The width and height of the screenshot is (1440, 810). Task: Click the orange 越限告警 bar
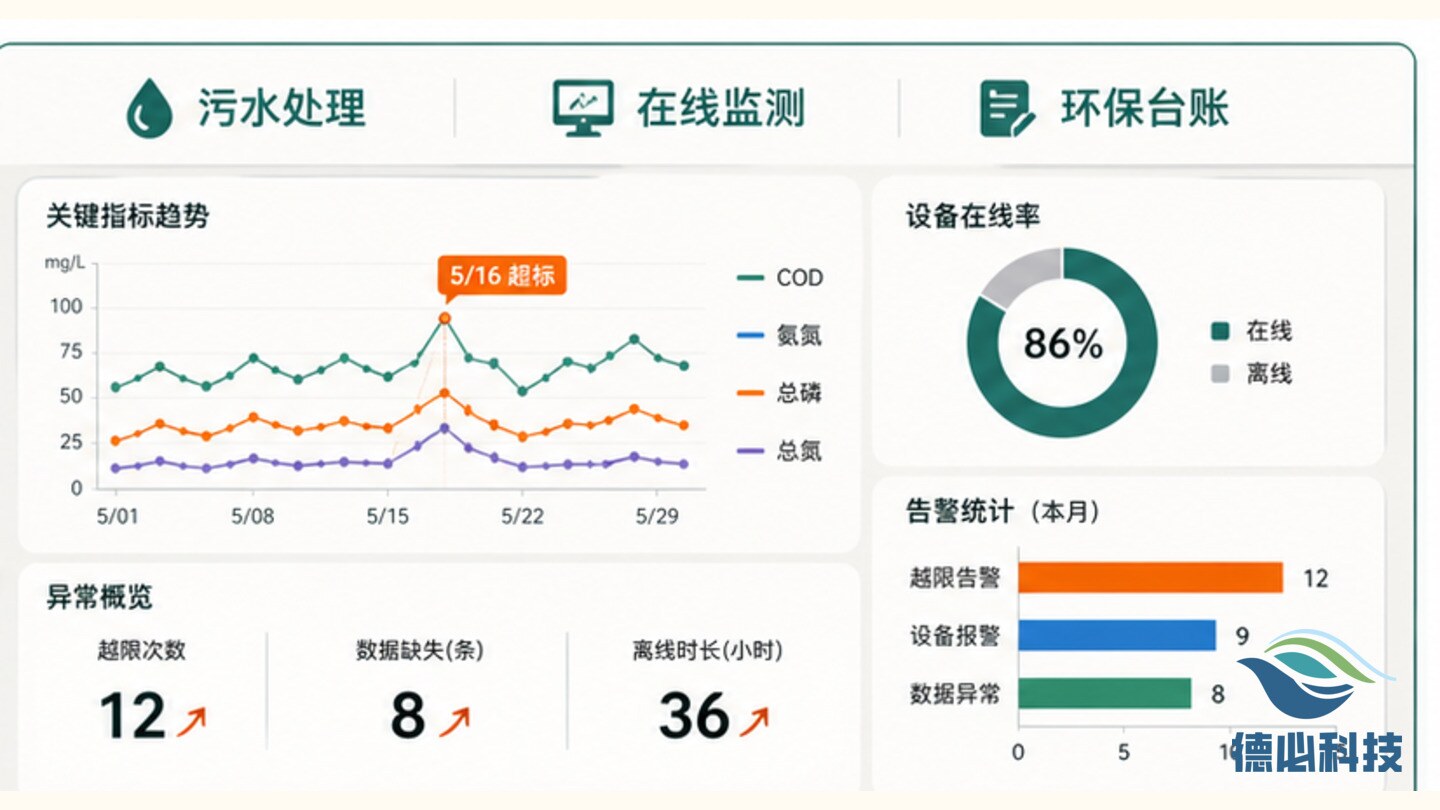click(1151, 578)
